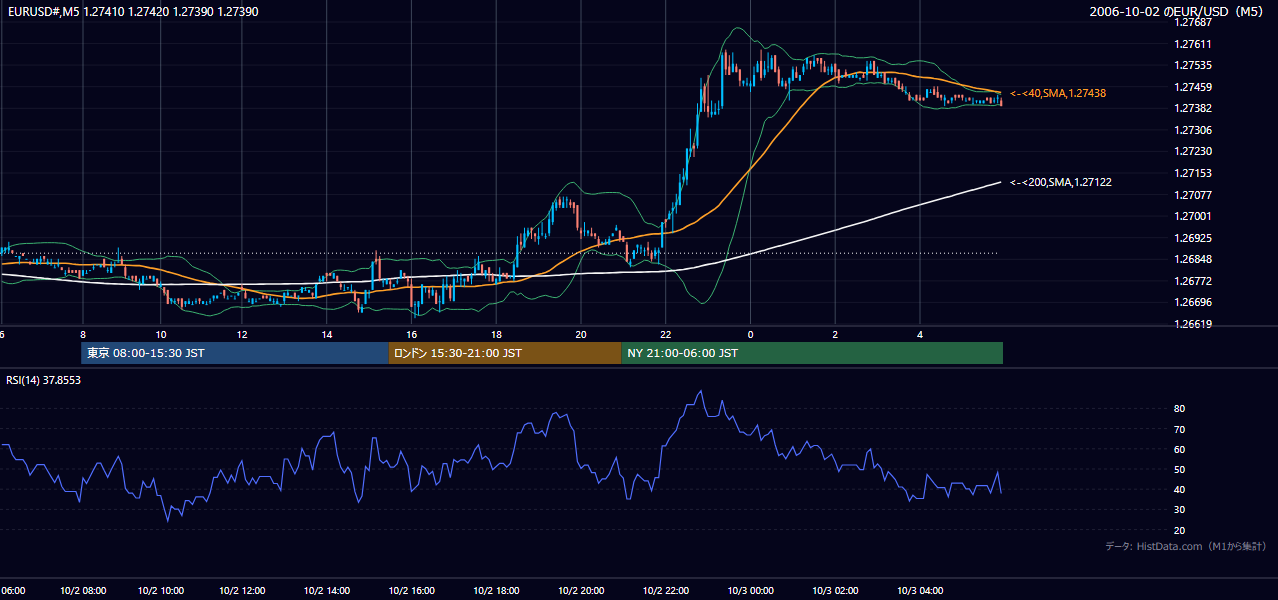This screenshot has width=1278, height=600.
Task: Click the HistData.com data source credit
Action: point(1185,546)
